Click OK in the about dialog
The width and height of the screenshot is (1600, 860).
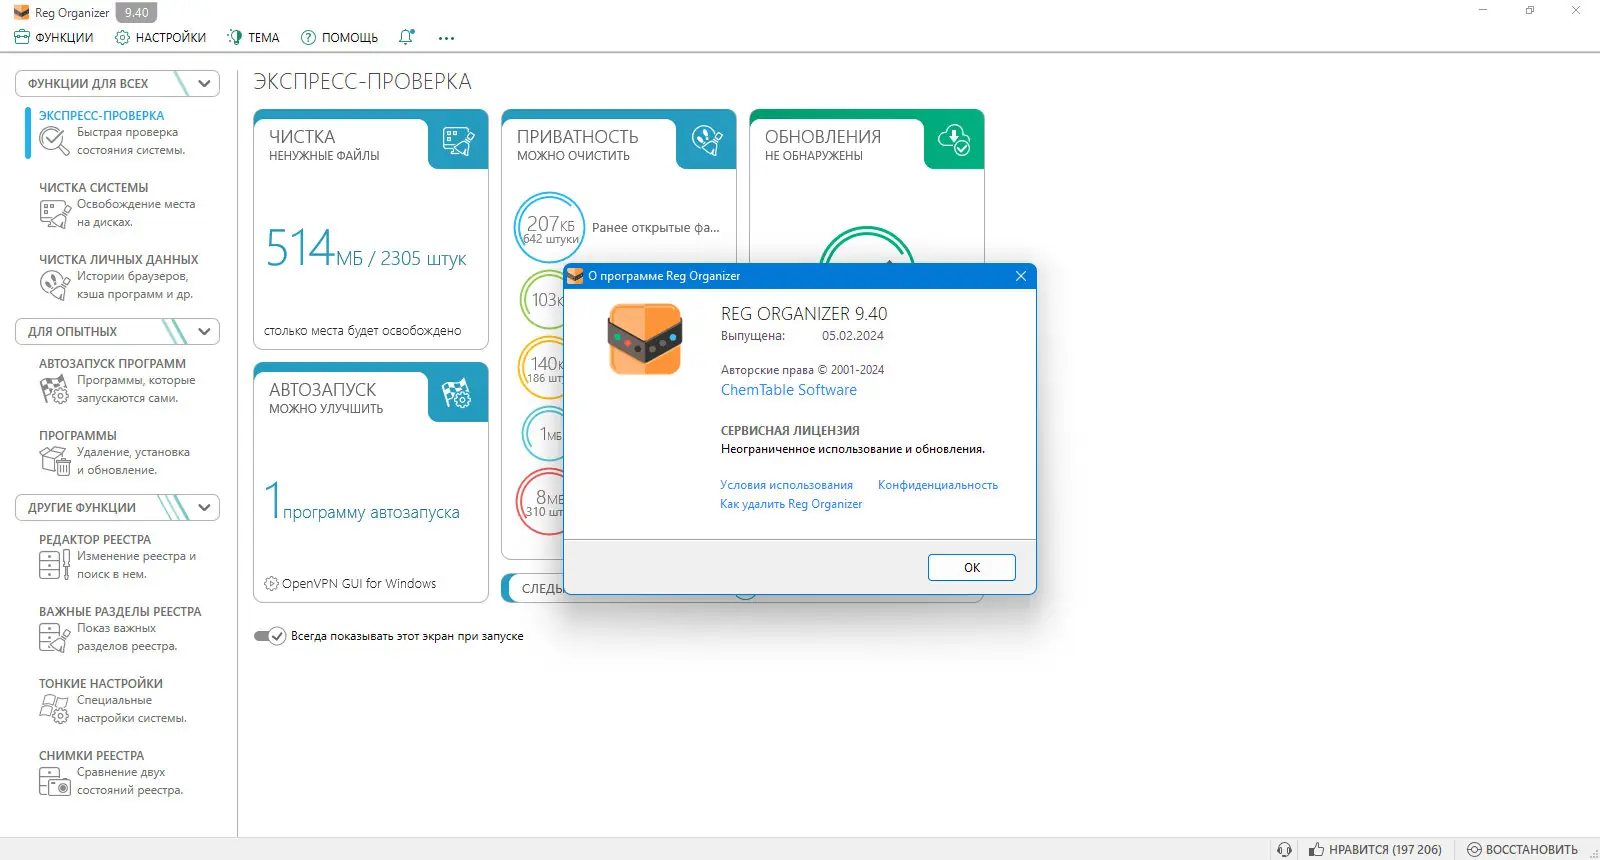point(972,567)
